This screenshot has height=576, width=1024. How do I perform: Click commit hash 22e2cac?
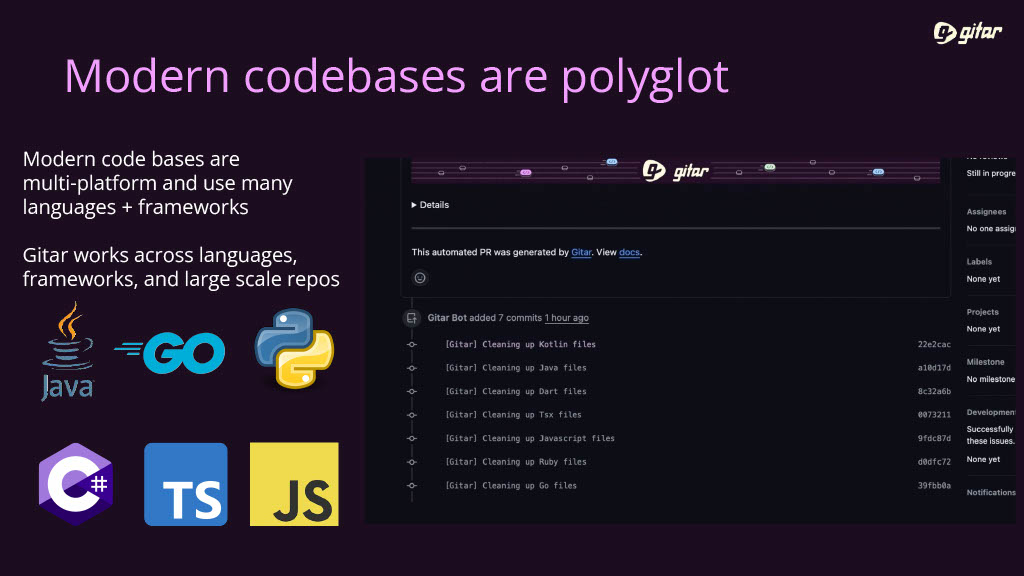coord(934,344)
